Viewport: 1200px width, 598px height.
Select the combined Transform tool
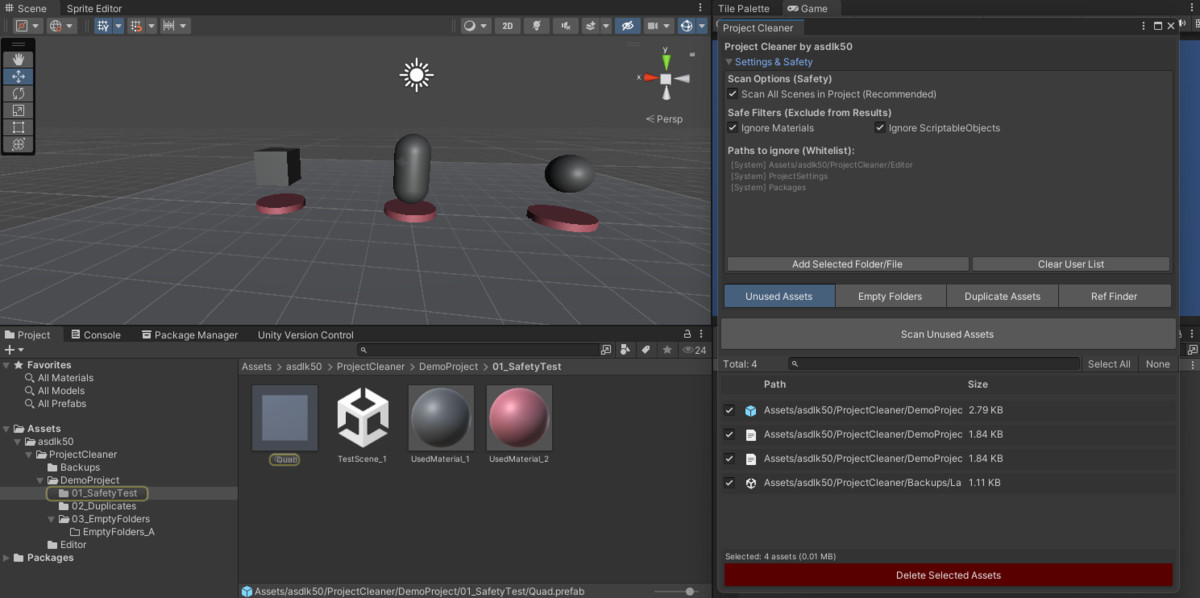pos(18,144)
